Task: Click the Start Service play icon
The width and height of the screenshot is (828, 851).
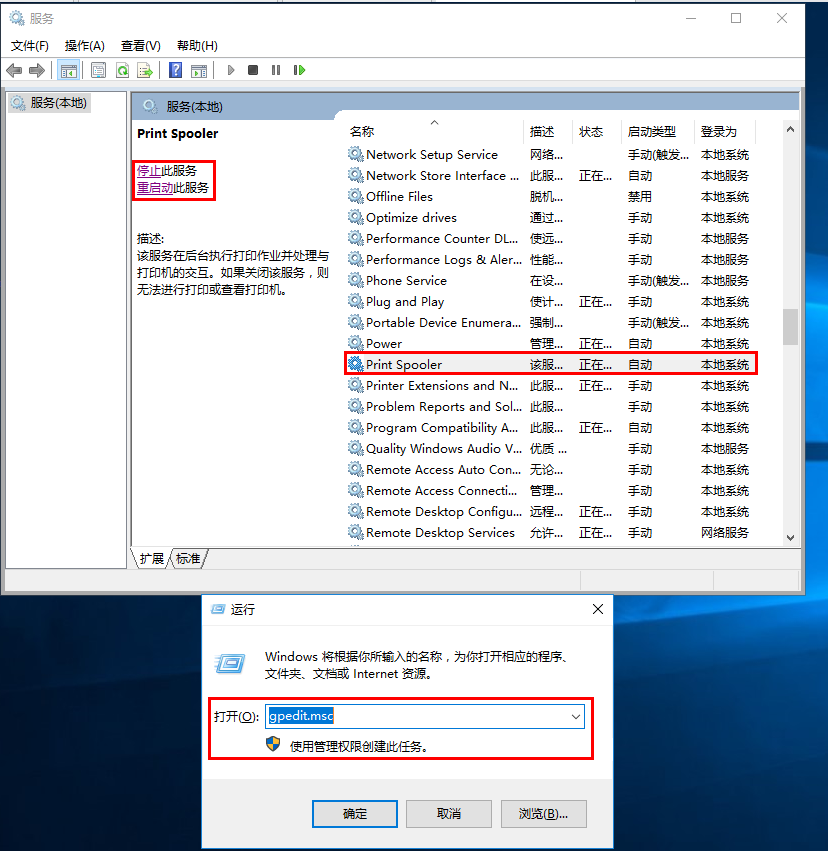Action: (231, 70)
